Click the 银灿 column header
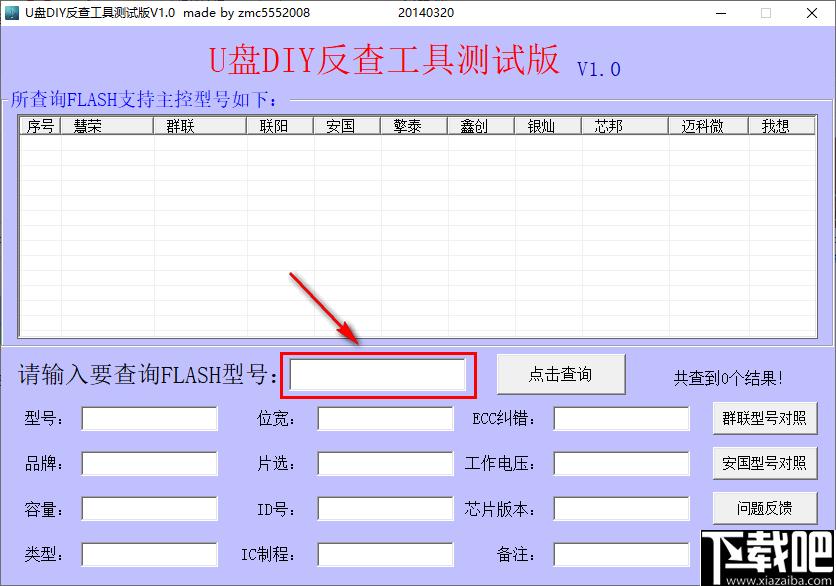The width and height of the screenshot is (836, 586). tap(548, 126)
